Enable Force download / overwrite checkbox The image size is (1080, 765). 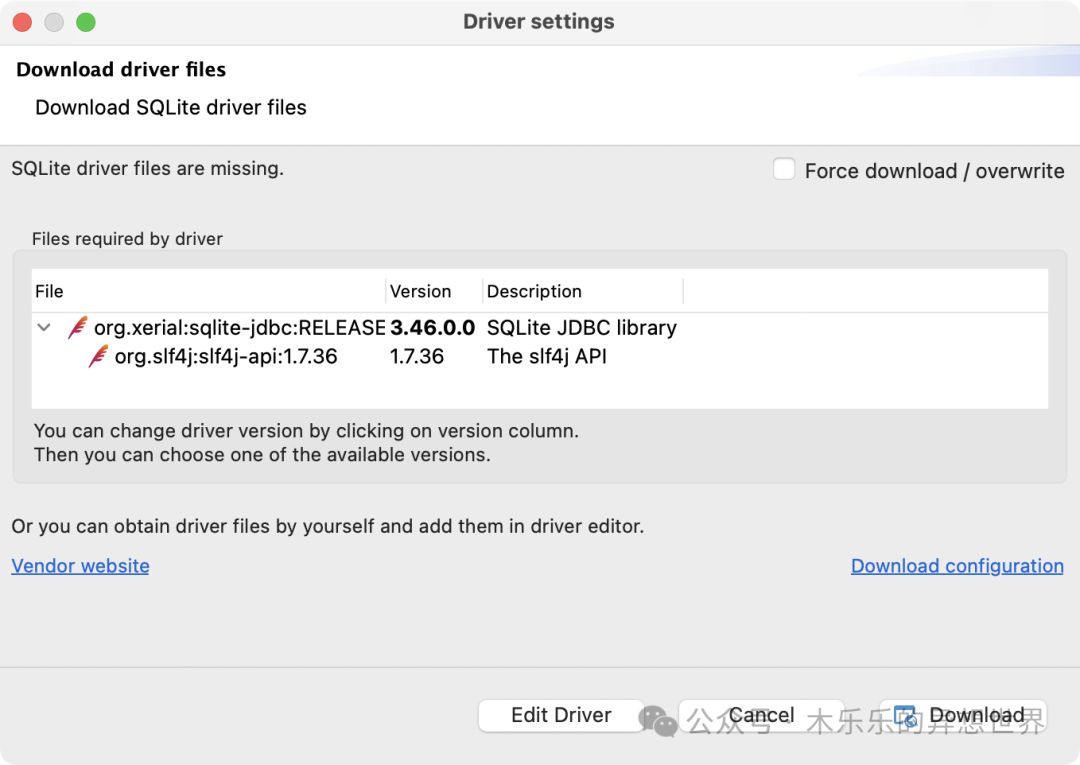(x=784, y=169)
